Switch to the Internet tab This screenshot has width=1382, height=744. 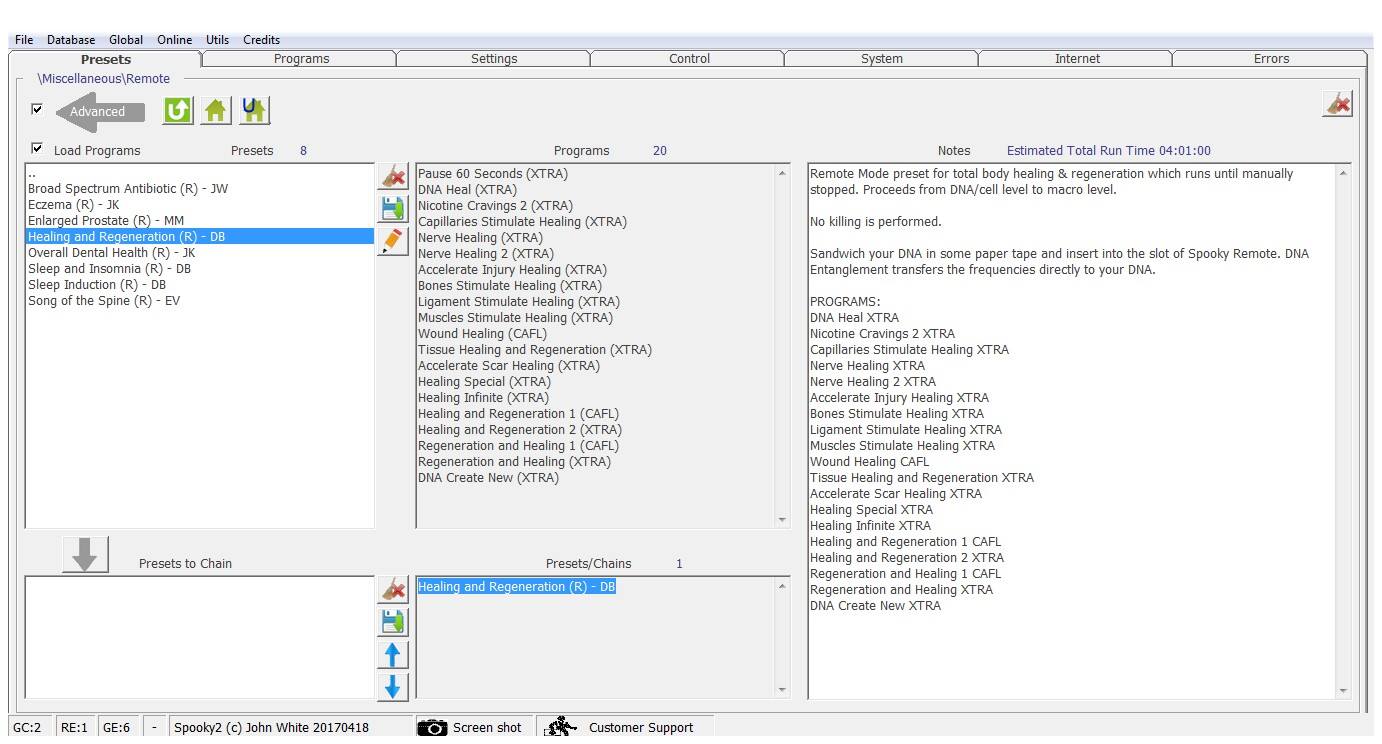(x=1077, y=59)
